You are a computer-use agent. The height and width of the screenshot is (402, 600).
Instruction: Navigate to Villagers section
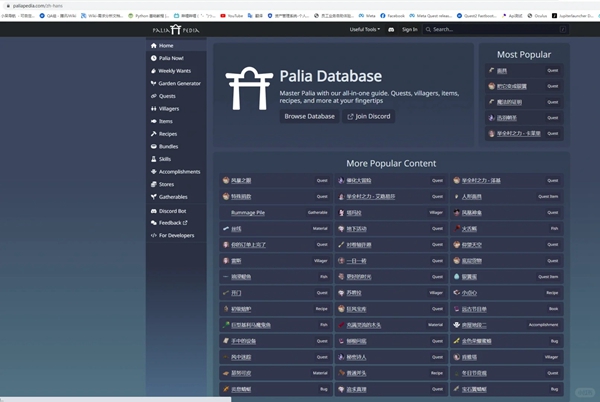[176, 109]
